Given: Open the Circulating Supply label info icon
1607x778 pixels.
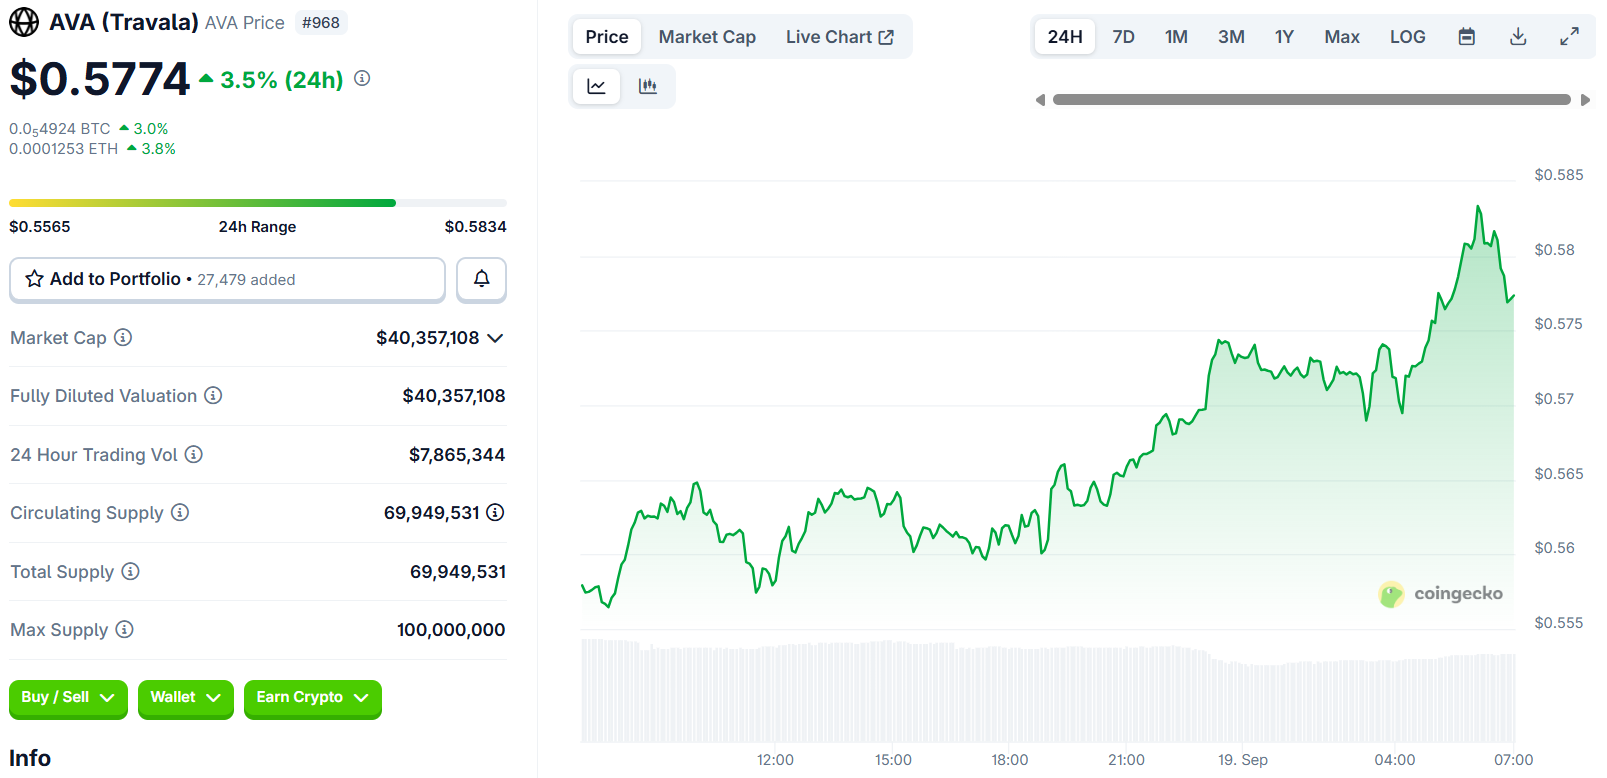Looking at the screenshot, I should (180, 512).
